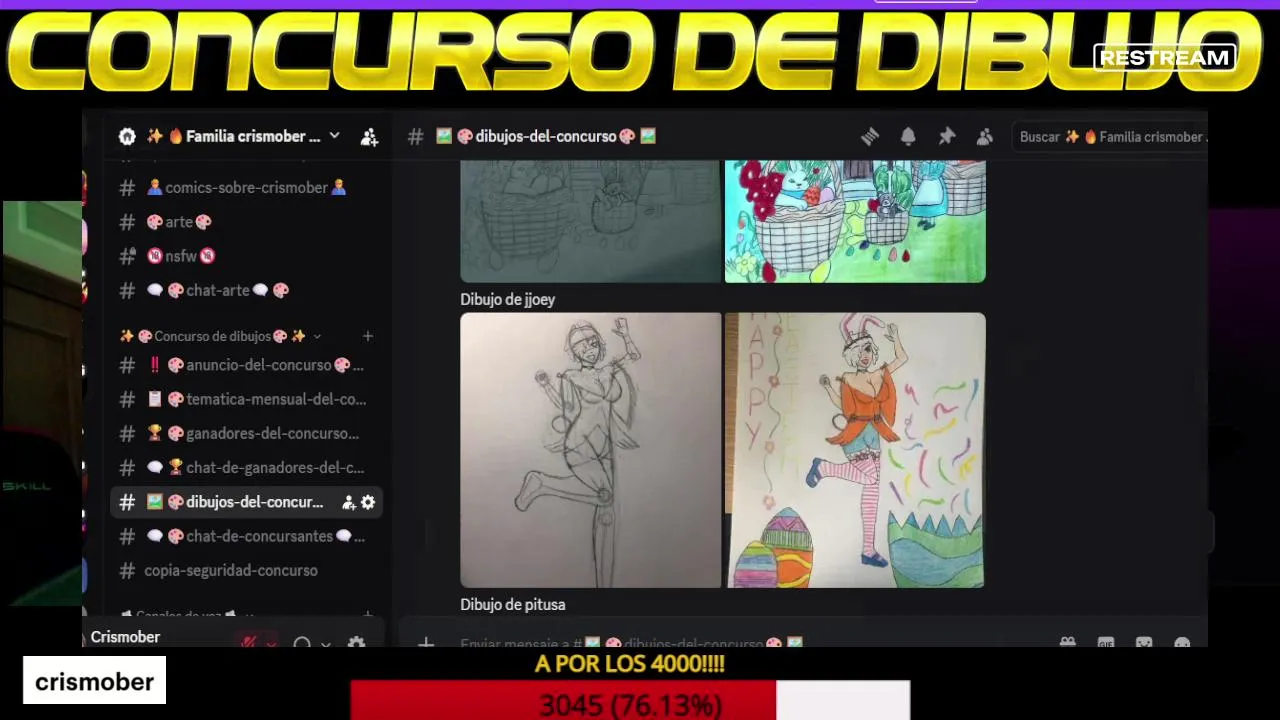Click the channel hash icon in header

point(416,137)
